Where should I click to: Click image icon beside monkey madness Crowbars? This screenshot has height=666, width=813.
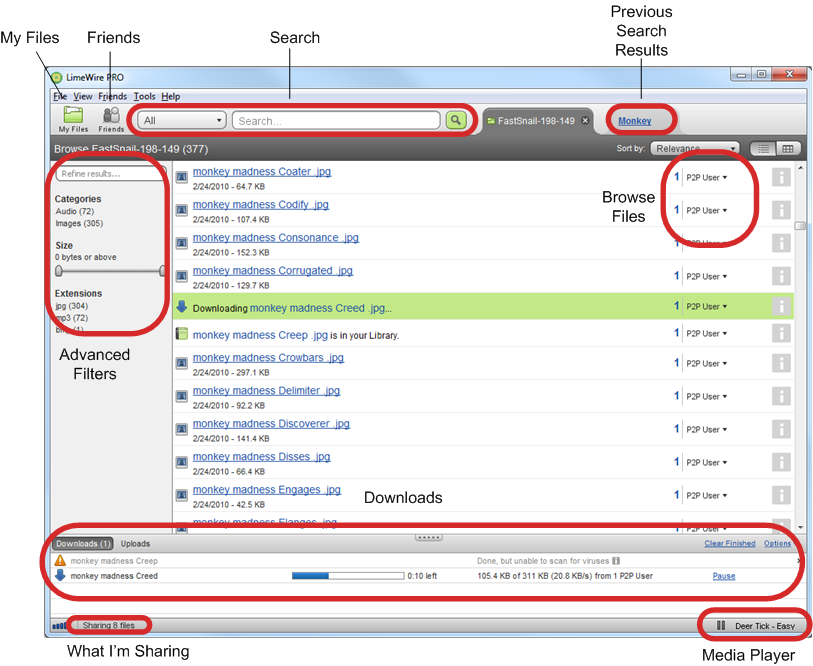[x=181, y=363]
